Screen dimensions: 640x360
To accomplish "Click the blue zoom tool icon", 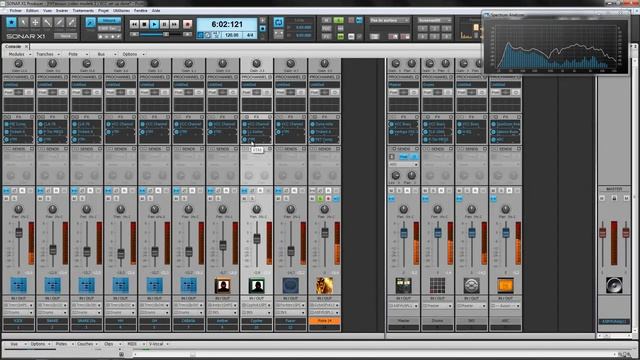I will tap(90, 22).
